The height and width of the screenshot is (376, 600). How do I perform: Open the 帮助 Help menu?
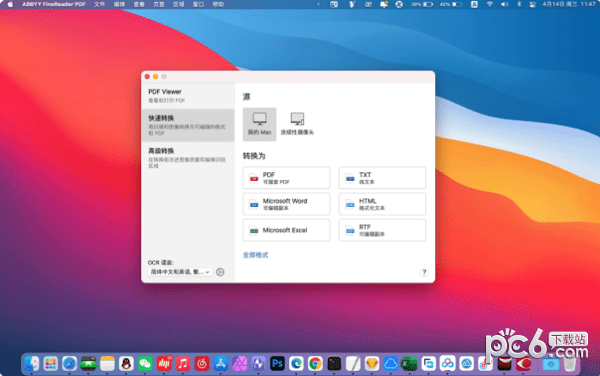click(218, 4)
